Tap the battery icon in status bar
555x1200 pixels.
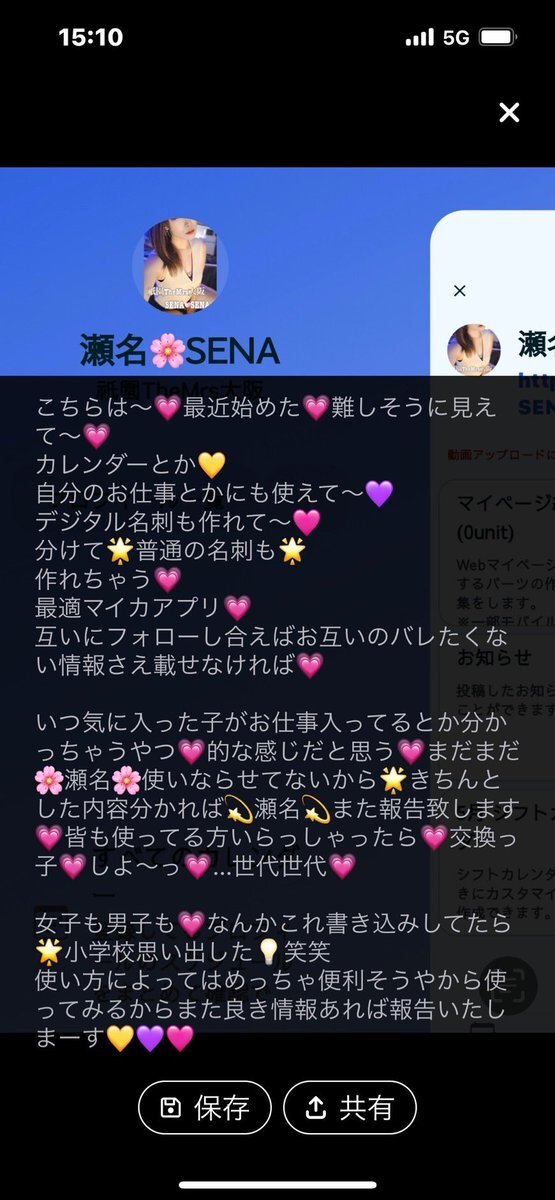coord(496,38)
